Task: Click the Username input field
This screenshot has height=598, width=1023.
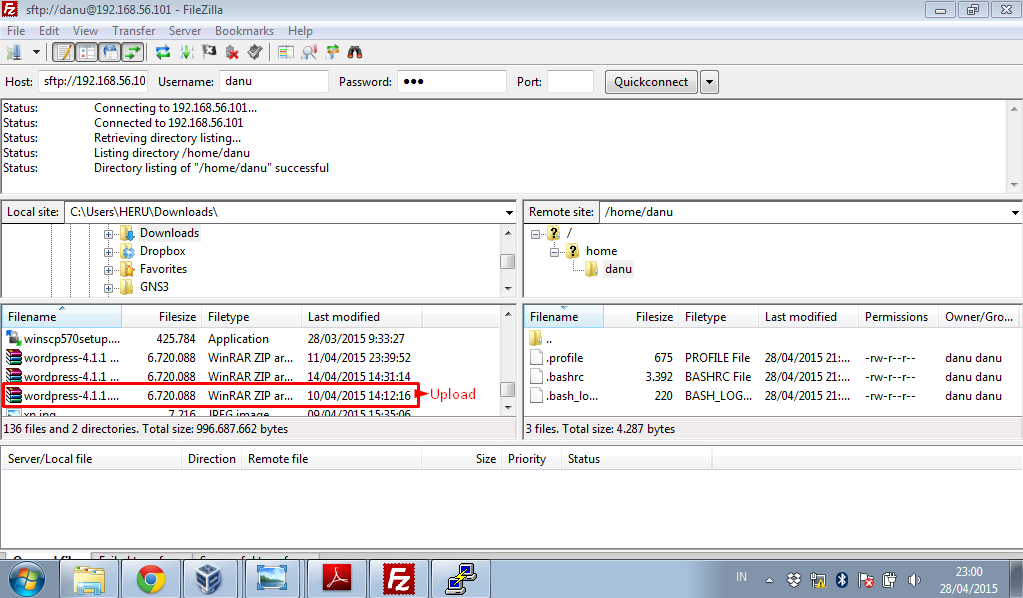Action: [274, 82]
